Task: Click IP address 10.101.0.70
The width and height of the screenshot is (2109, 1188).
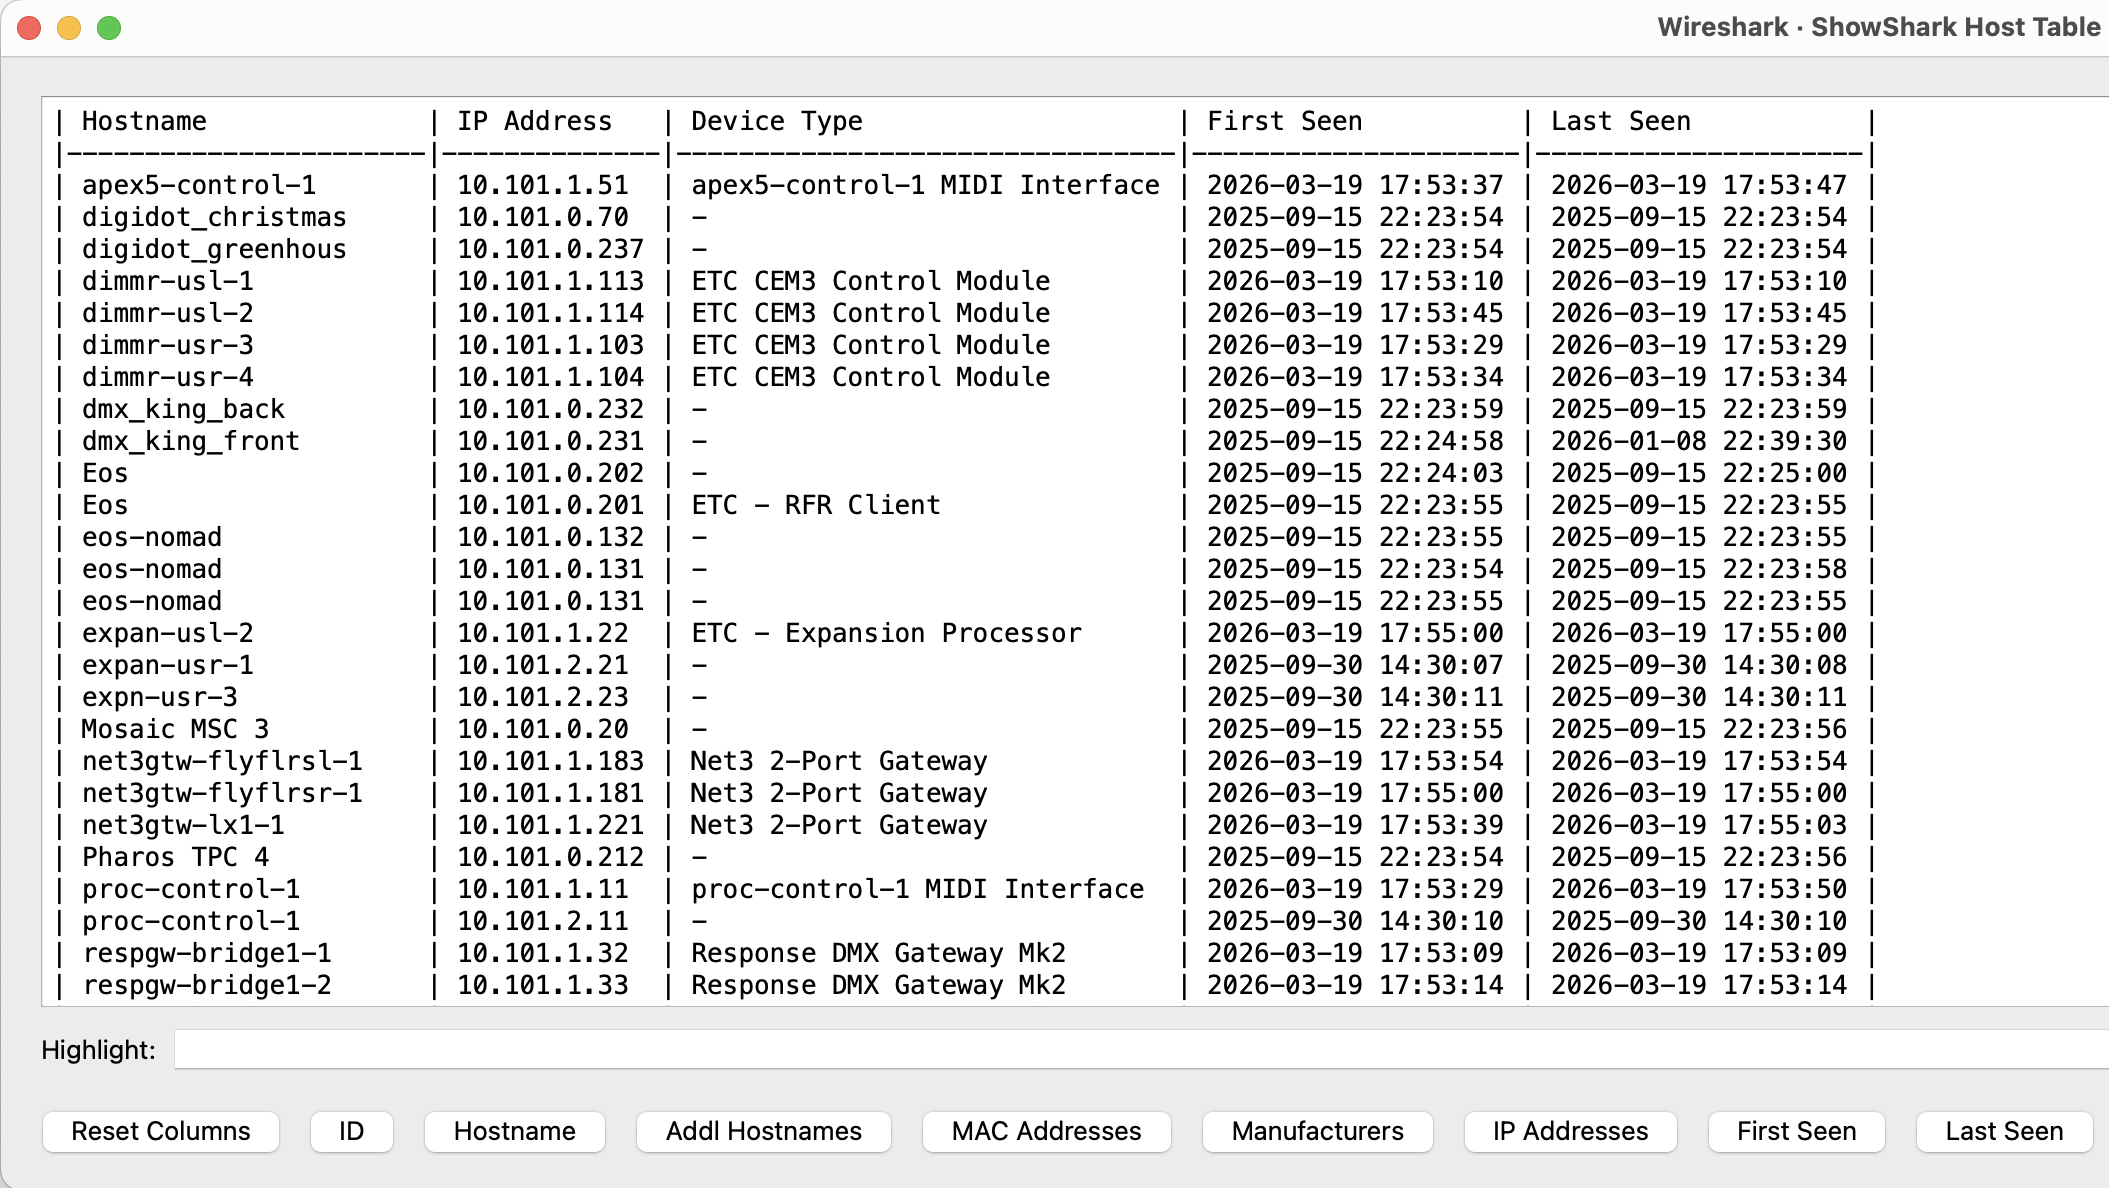Action: coord(543,217)
